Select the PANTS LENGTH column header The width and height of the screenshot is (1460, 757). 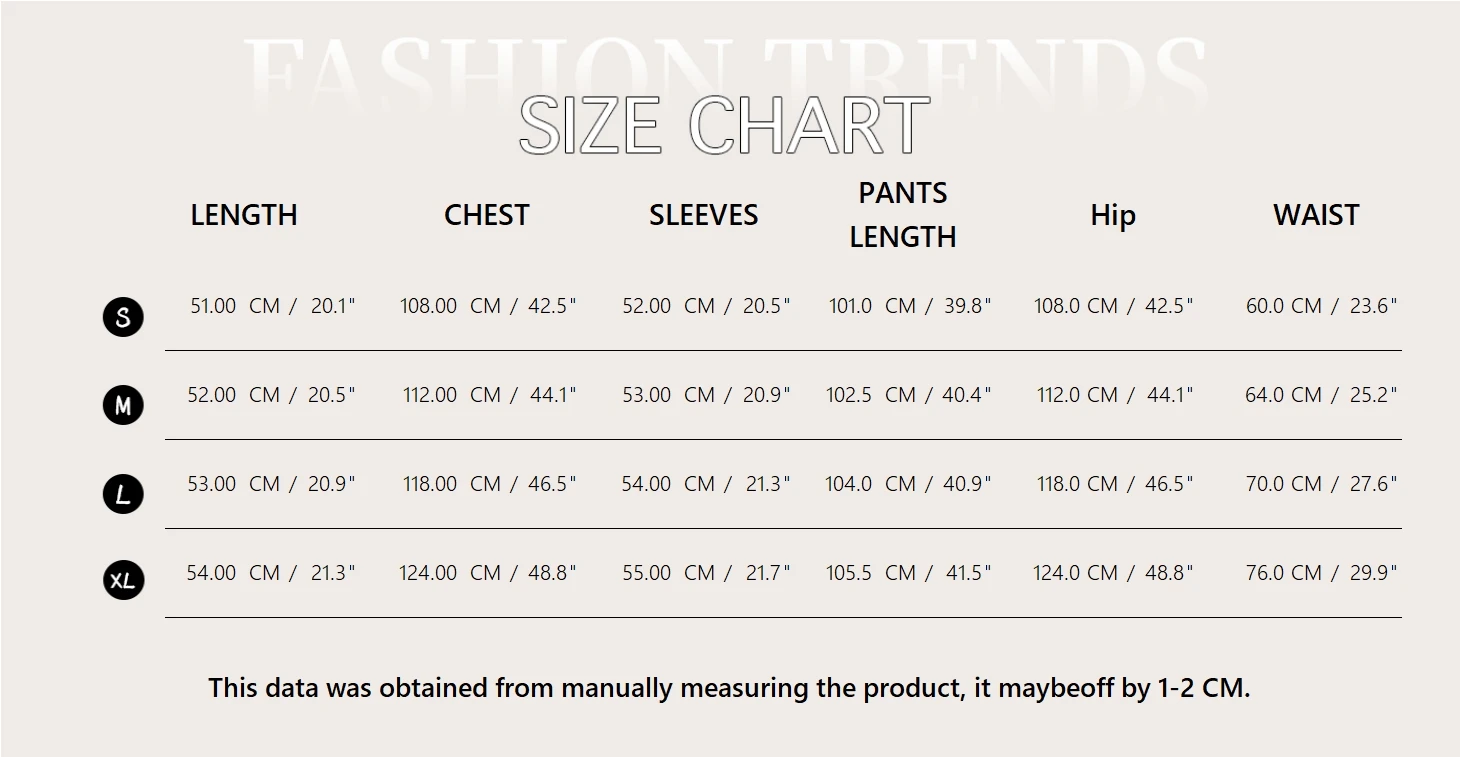tap(903, 215)
